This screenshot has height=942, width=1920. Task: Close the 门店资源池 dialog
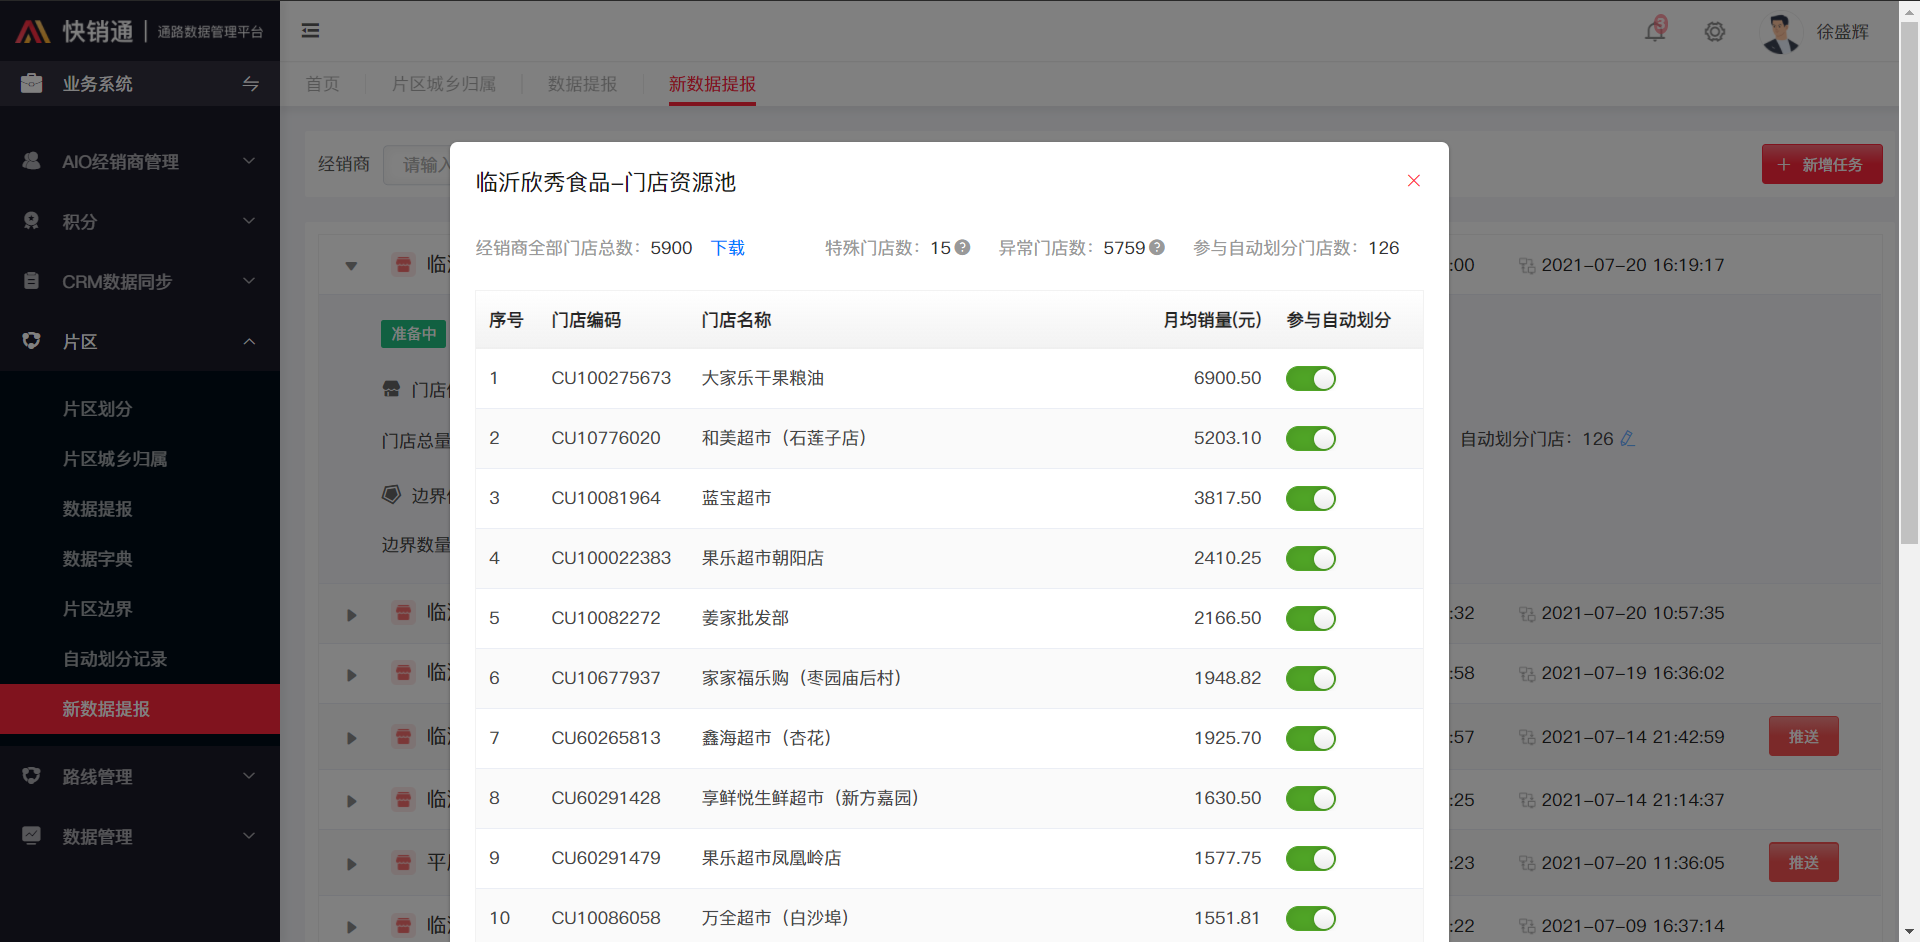(x=1414, y=181)
